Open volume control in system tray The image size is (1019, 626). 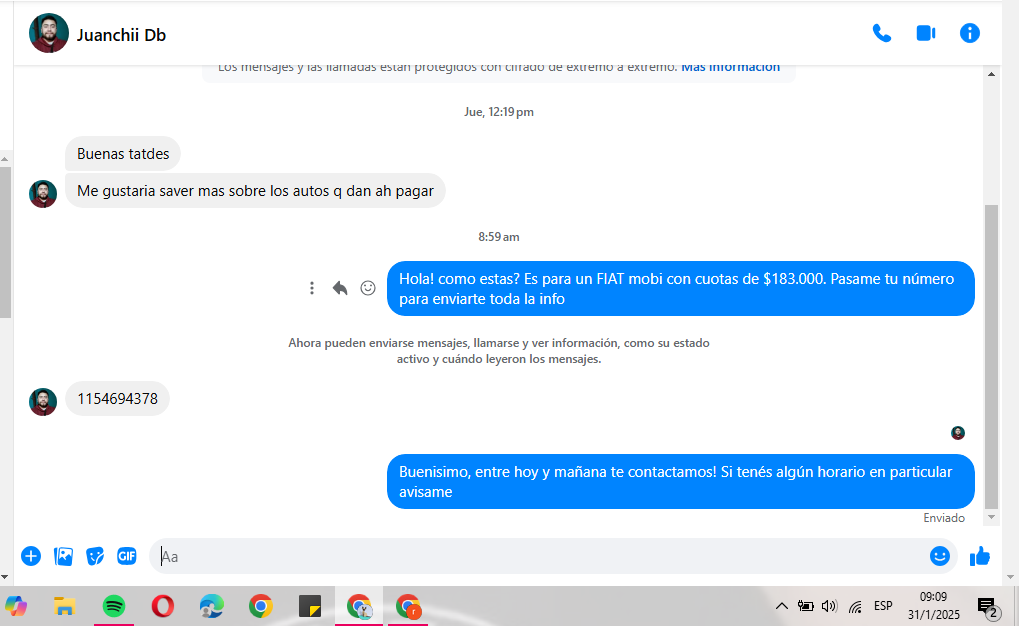tap(829, 606)
